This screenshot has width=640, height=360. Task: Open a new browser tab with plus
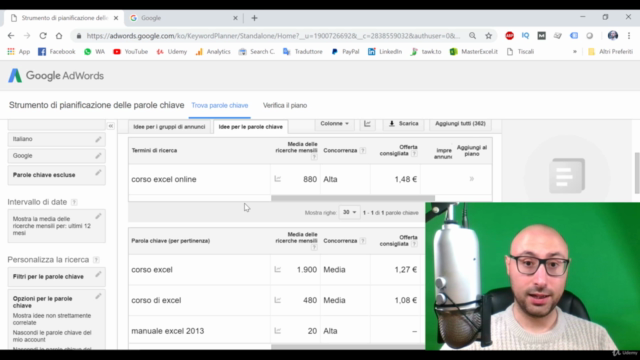pyautogui.click(x=254, y=18)
